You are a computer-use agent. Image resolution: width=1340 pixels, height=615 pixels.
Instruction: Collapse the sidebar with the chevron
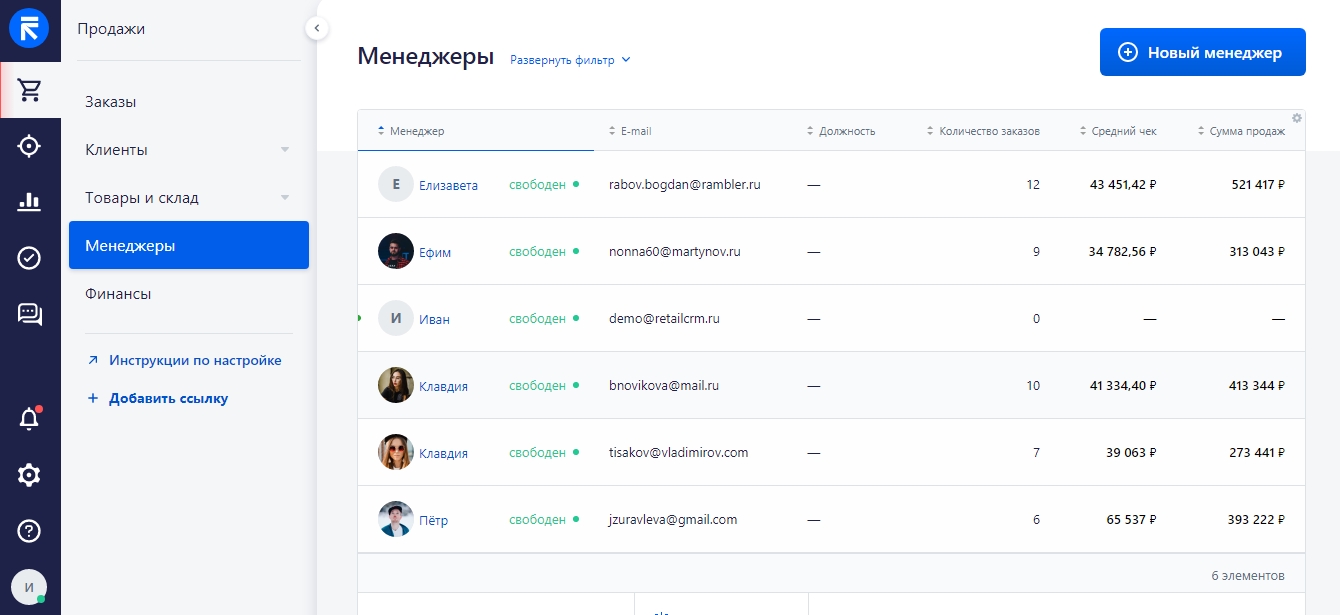[317, 28]
